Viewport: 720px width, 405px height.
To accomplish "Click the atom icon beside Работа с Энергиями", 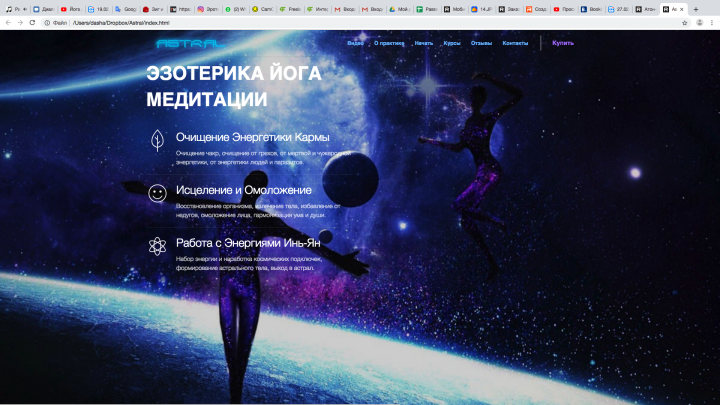I will (158, 246).
